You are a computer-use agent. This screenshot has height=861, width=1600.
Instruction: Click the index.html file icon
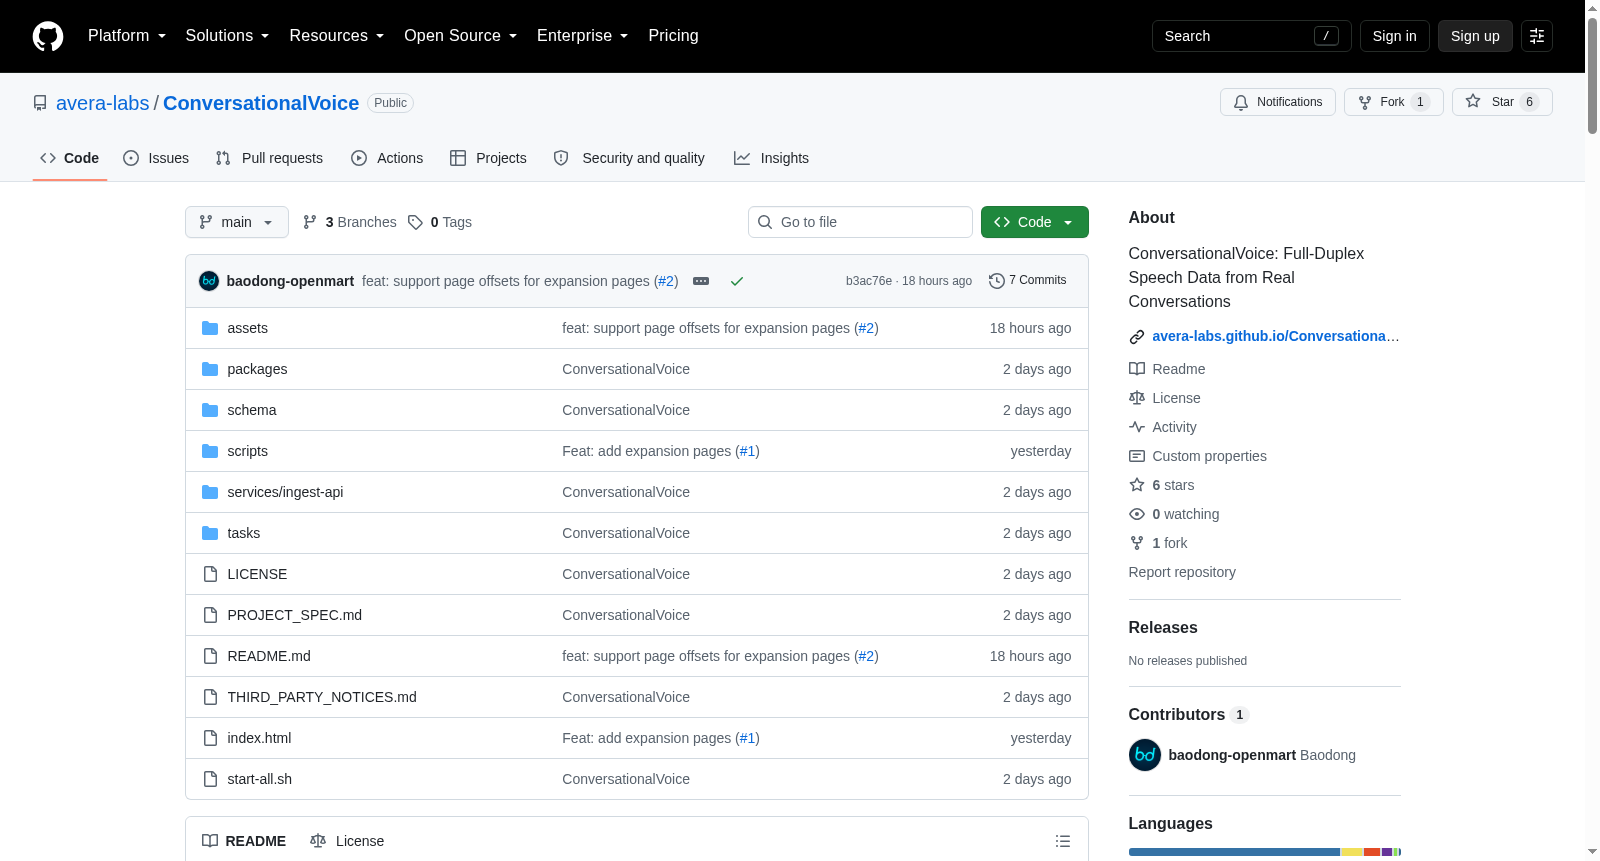(210, 738)
